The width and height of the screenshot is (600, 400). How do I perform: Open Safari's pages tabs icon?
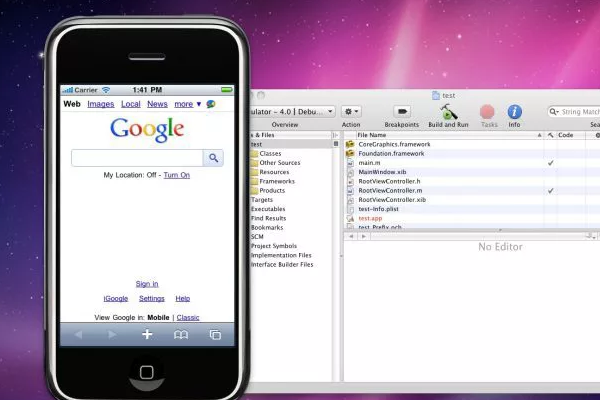tap(215, 335)
